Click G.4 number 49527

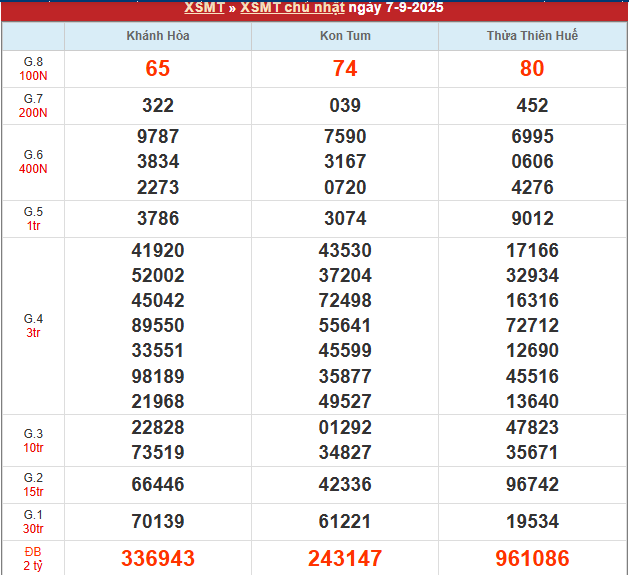(x=345, y=401)
